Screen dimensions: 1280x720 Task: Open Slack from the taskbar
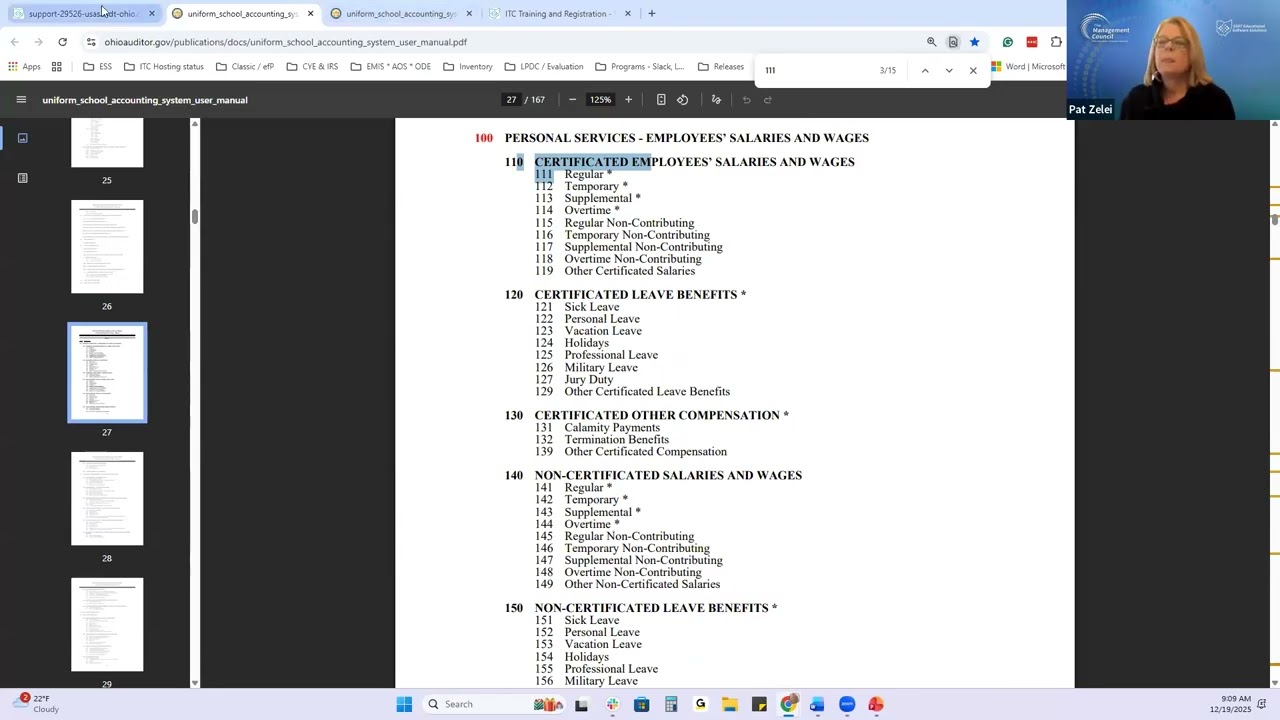(612, 704)
